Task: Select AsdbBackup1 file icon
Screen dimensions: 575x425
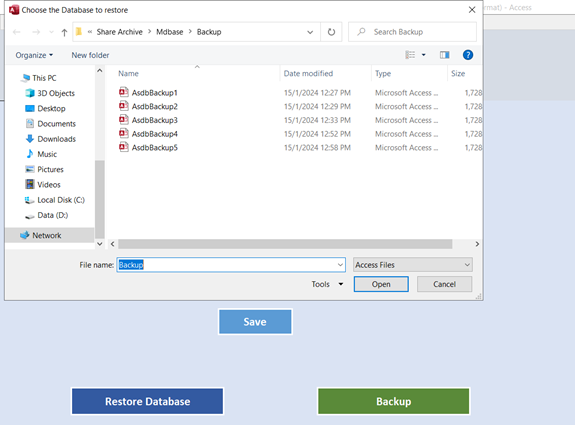Action: coord(124,92)
